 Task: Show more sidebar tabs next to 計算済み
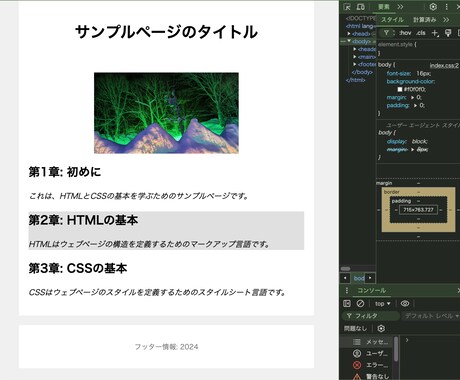[x=446, y=20]
